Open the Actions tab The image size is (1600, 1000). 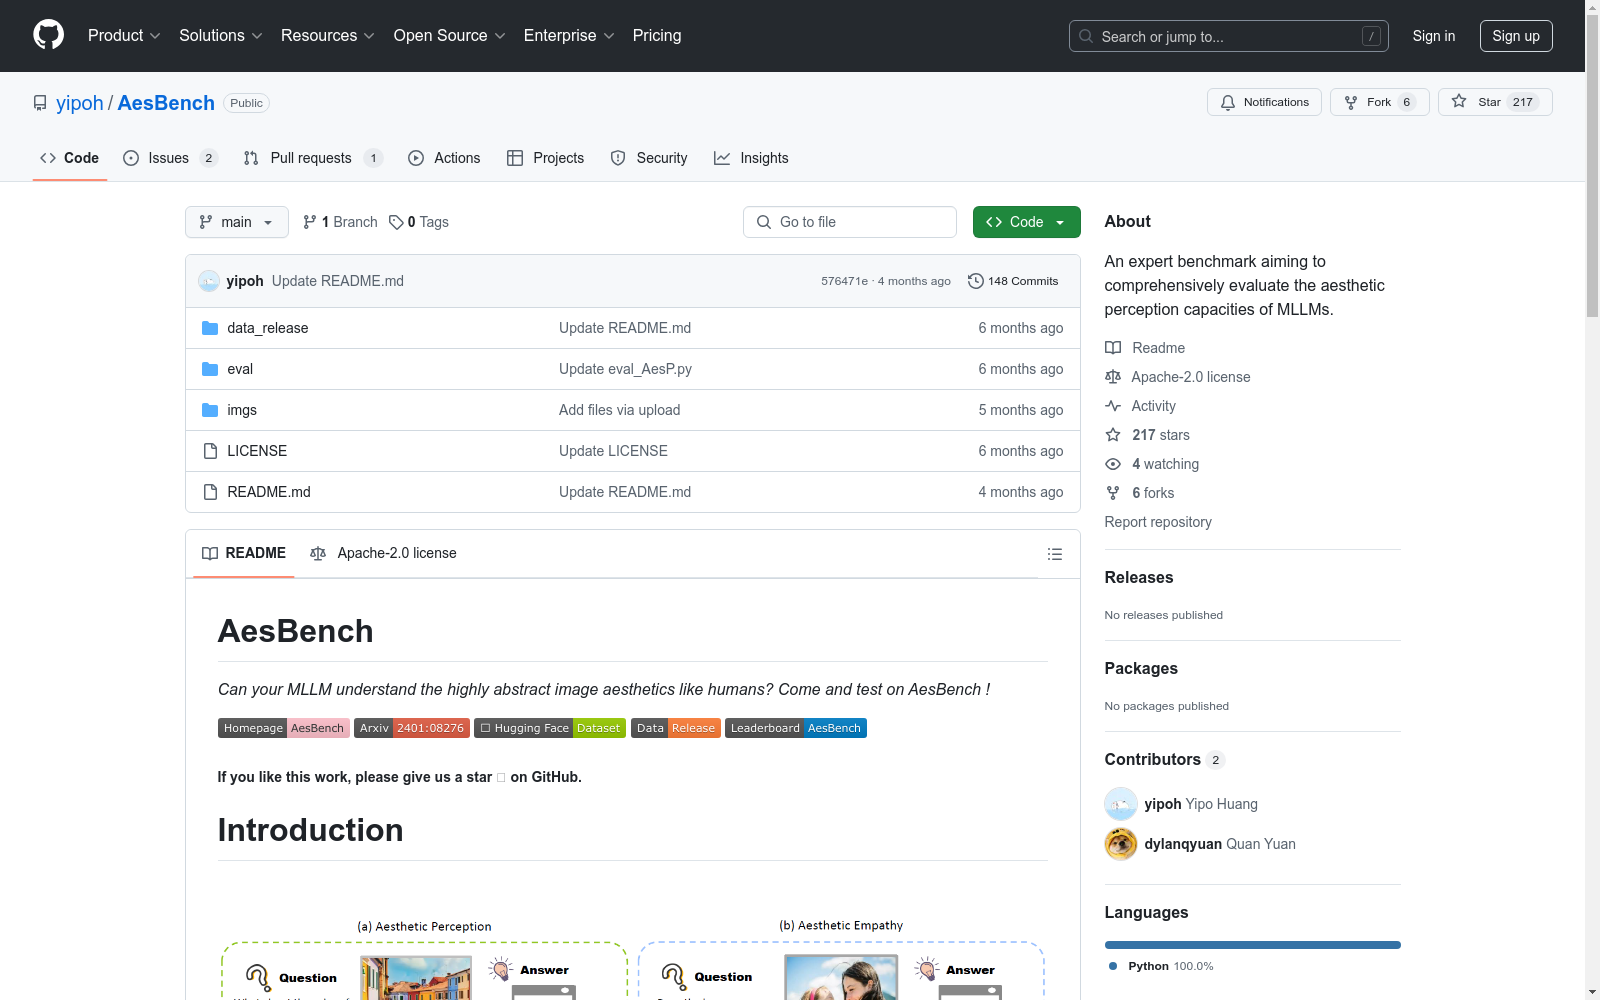pyautogui.click(x=444, y=158)
